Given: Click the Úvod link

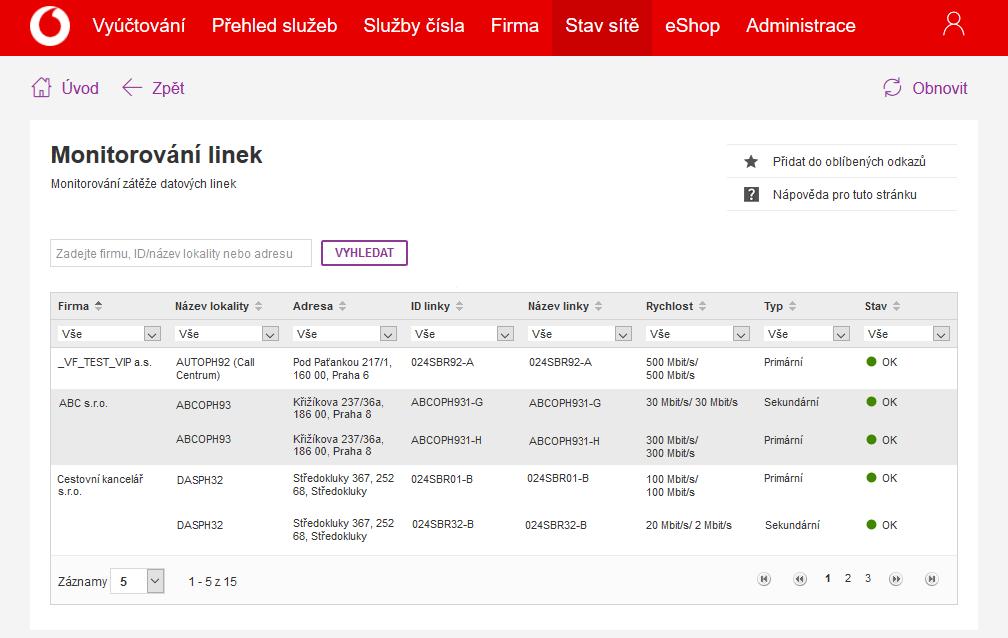Looking at the screenshot, I should (80, 88).
